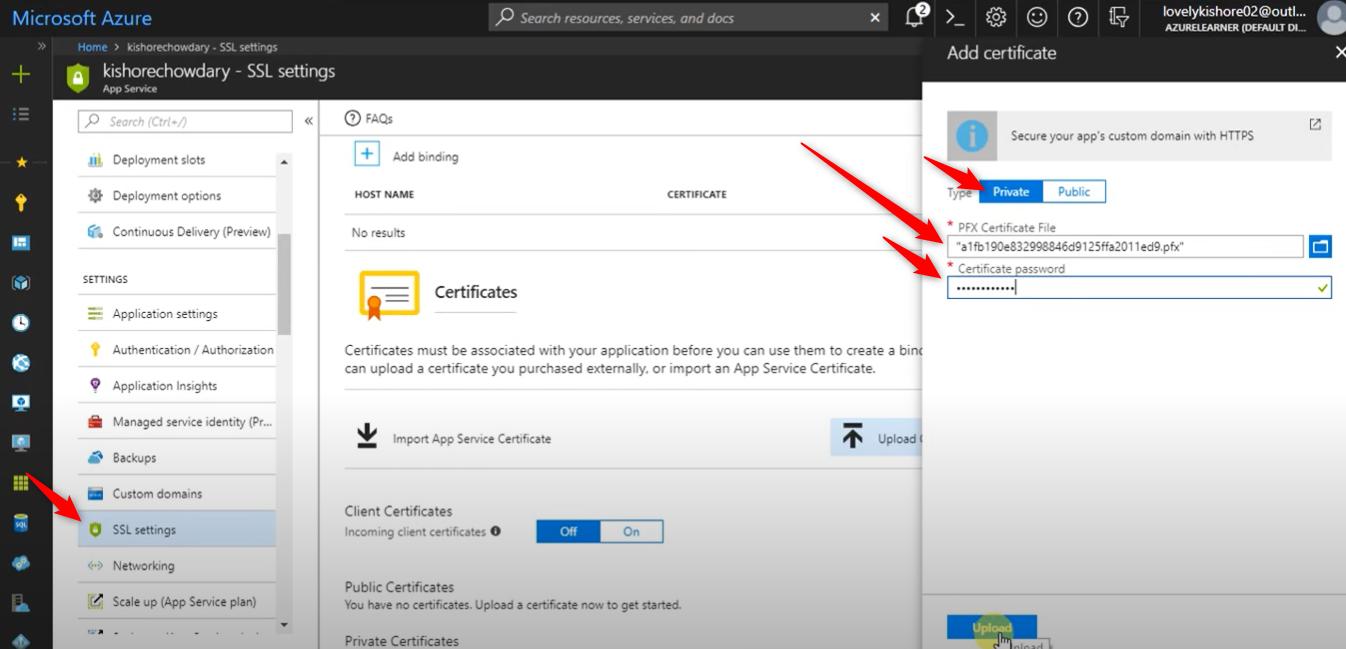The height and width of the screenshot is (649, 1346).
Task: Click the account avatar picture
Action: click(1331, 17)
